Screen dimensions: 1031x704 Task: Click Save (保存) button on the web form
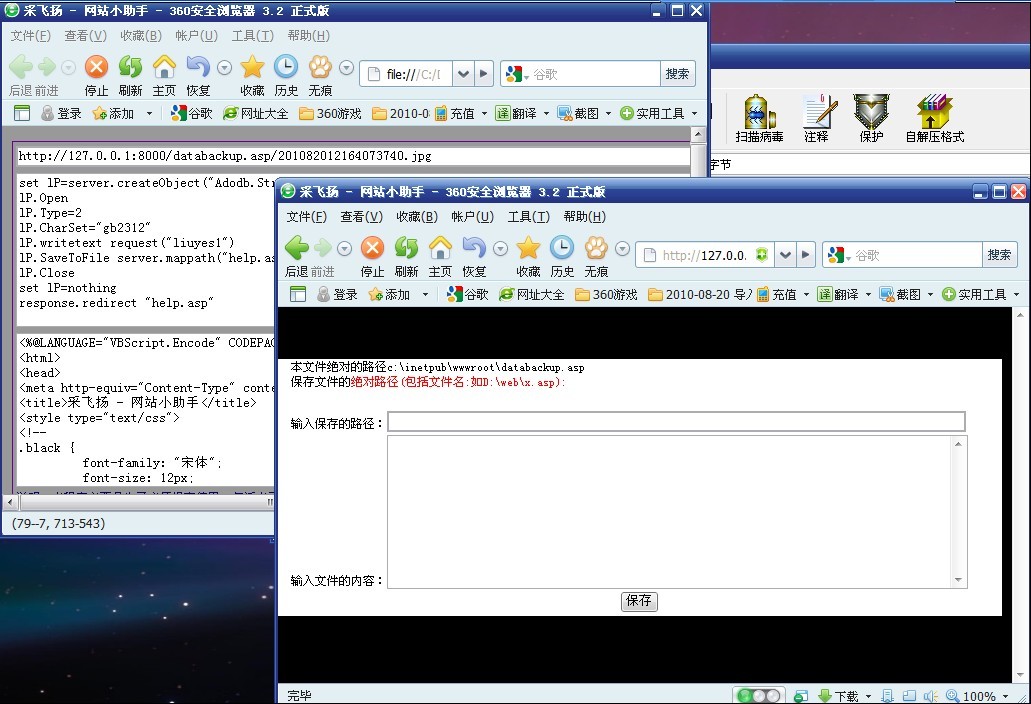tap(639, 601)
